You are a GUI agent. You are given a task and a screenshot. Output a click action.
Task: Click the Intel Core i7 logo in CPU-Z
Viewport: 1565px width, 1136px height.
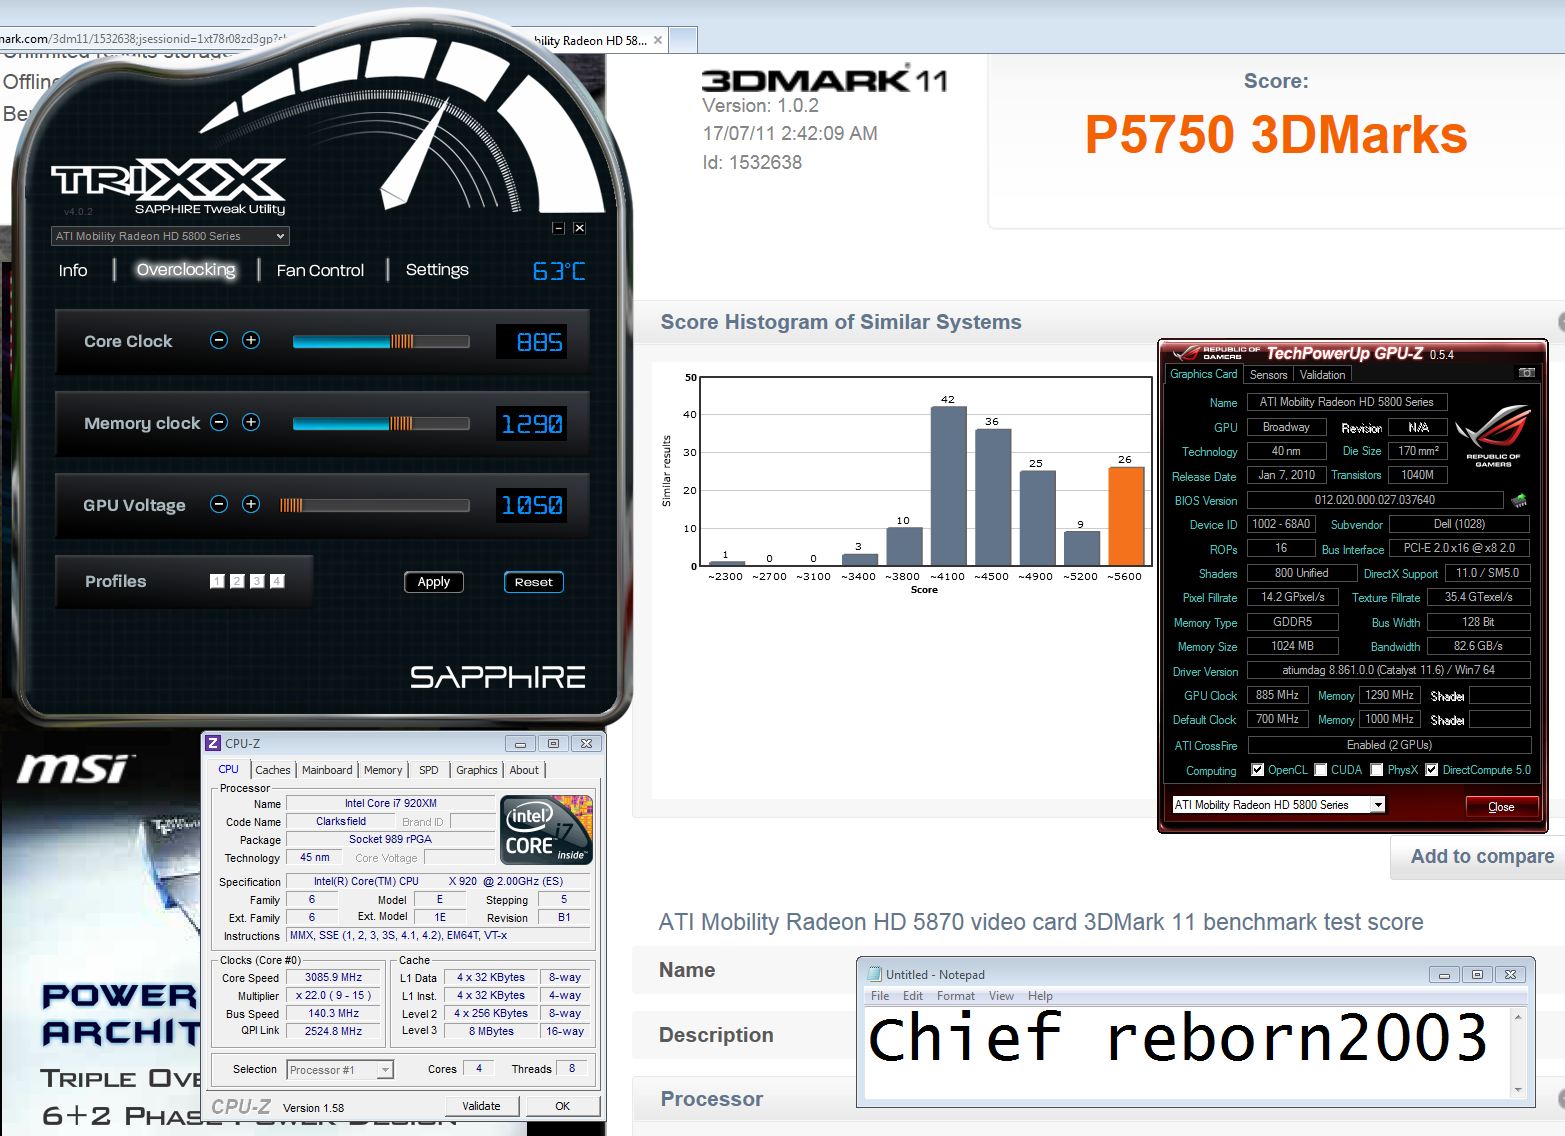pyautogui.click(x=546, y=829)
